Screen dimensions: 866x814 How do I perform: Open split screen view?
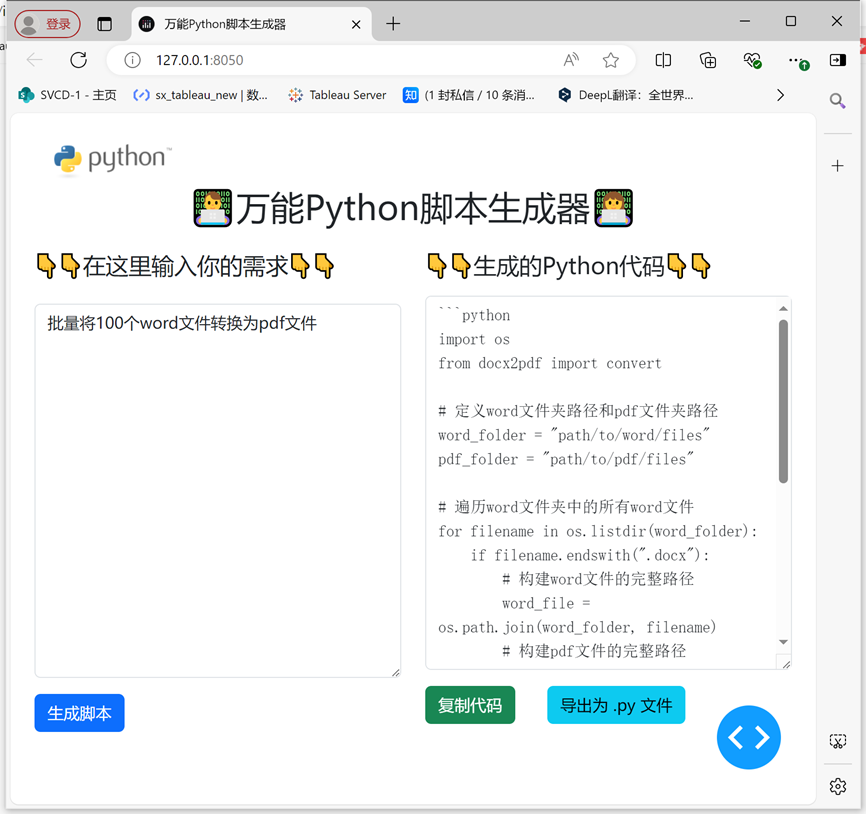[663, 60]
